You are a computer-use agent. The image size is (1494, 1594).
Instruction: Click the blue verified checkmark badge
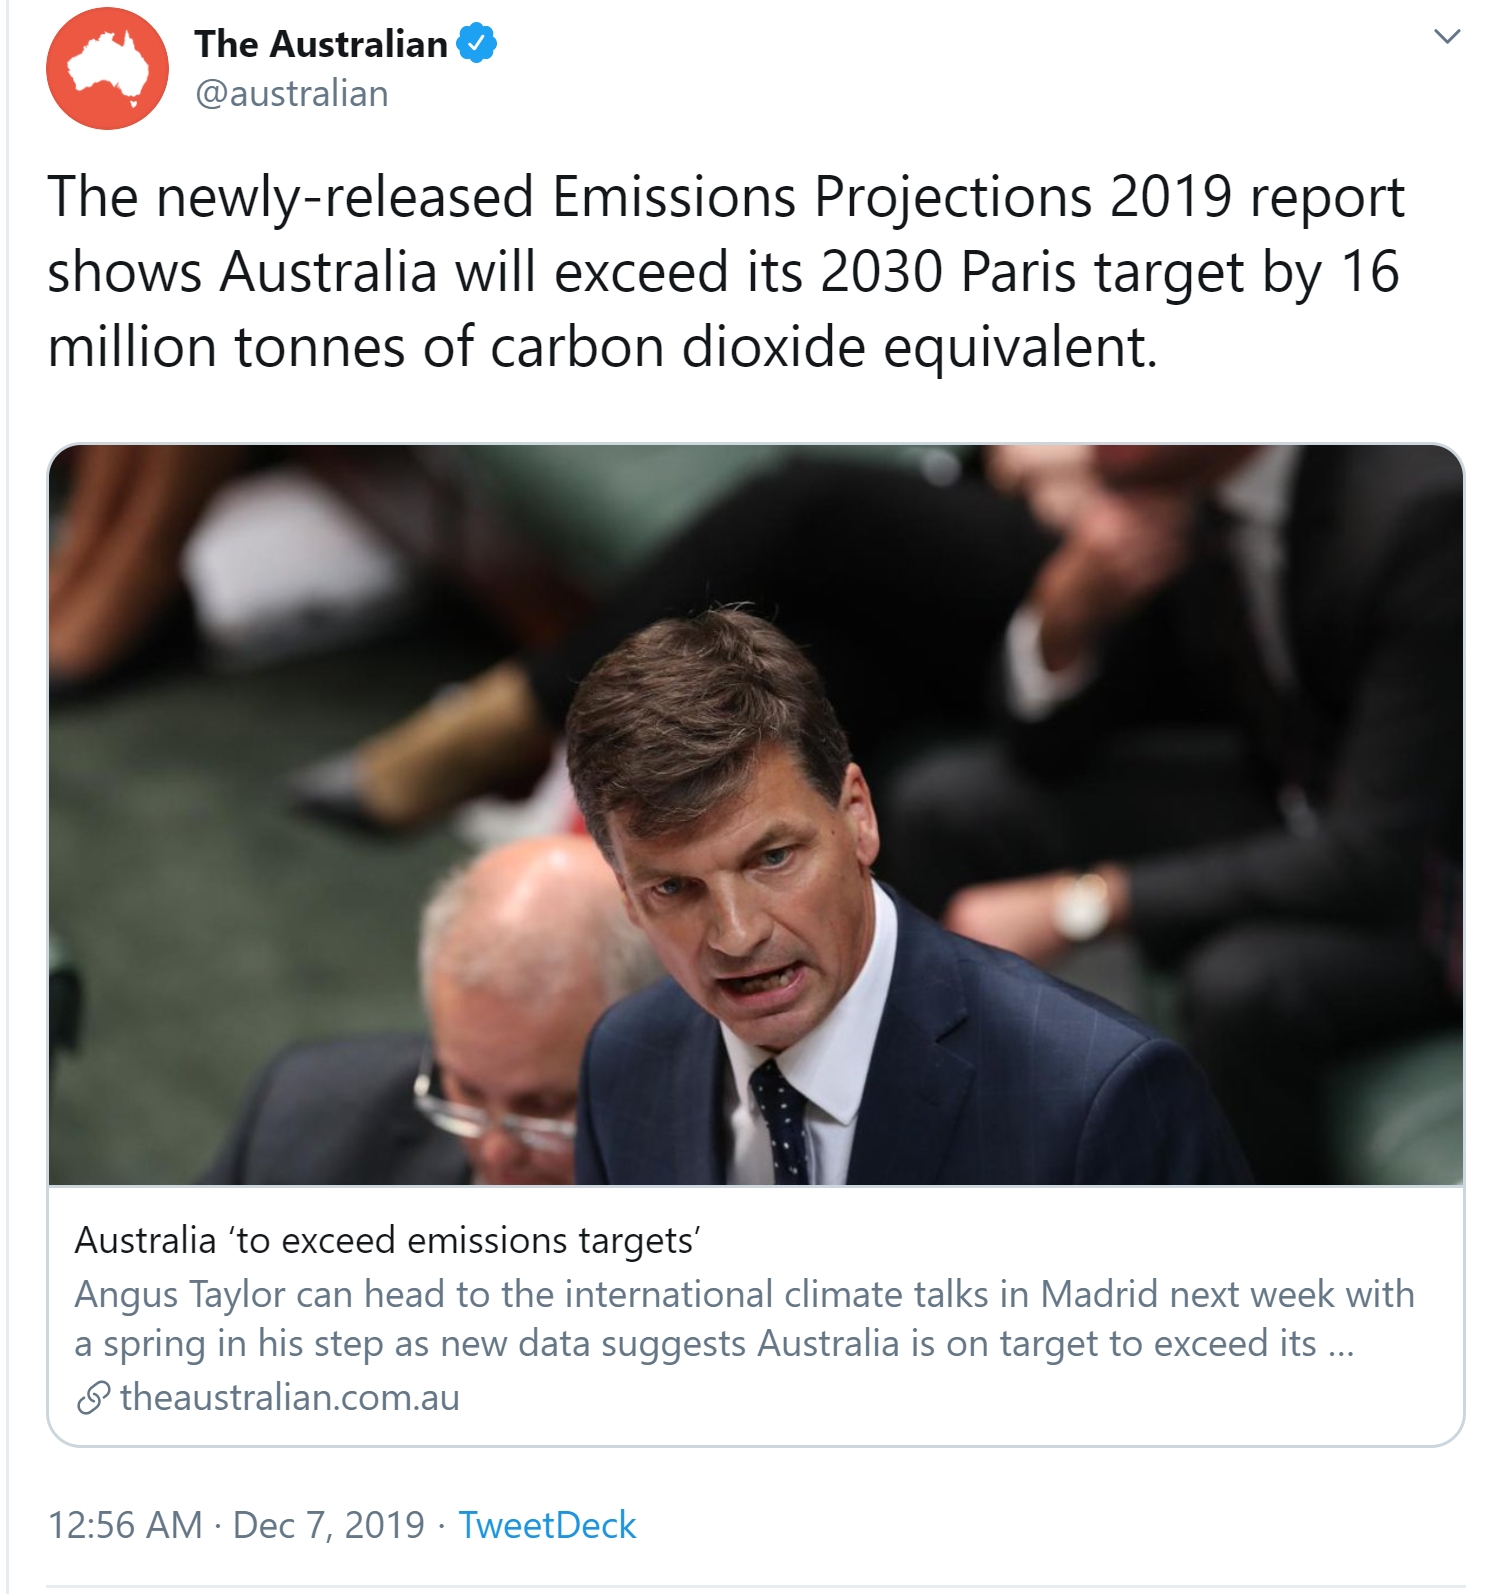pyautogui.click(x=477, y=44)
